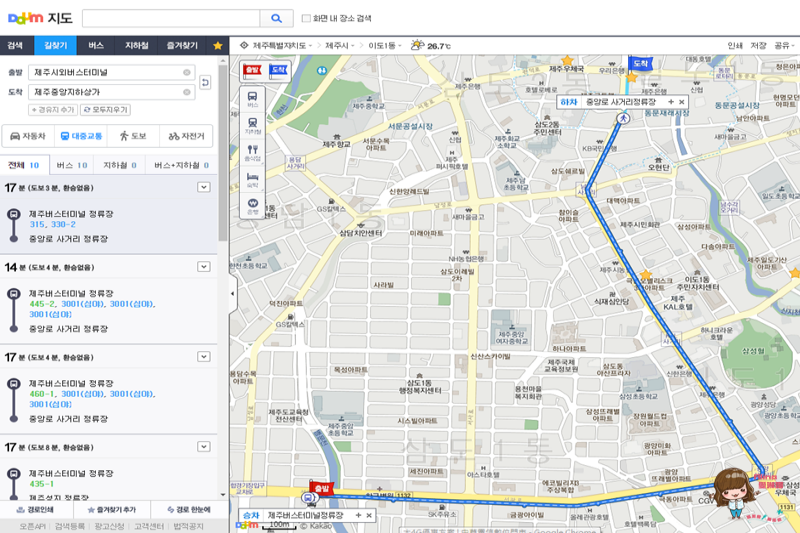Enable the 화면 내 장소 검색 checkbox

306,18
